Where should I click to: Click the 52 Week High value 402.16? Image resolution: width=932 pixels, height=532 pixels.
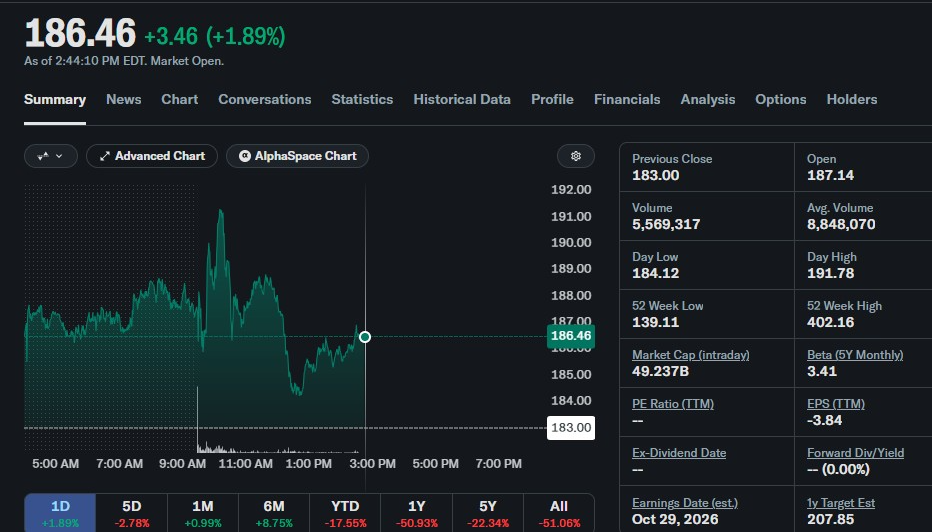coord(830,322)
